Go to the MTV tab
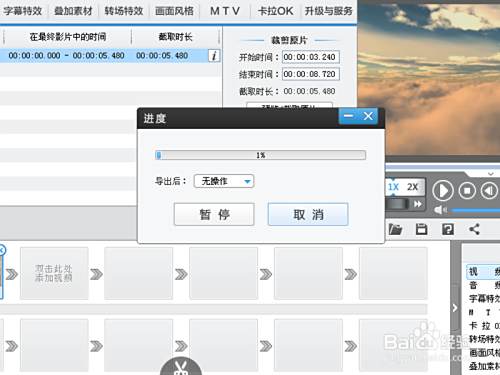Screen dimensions: 500x375 225,11
